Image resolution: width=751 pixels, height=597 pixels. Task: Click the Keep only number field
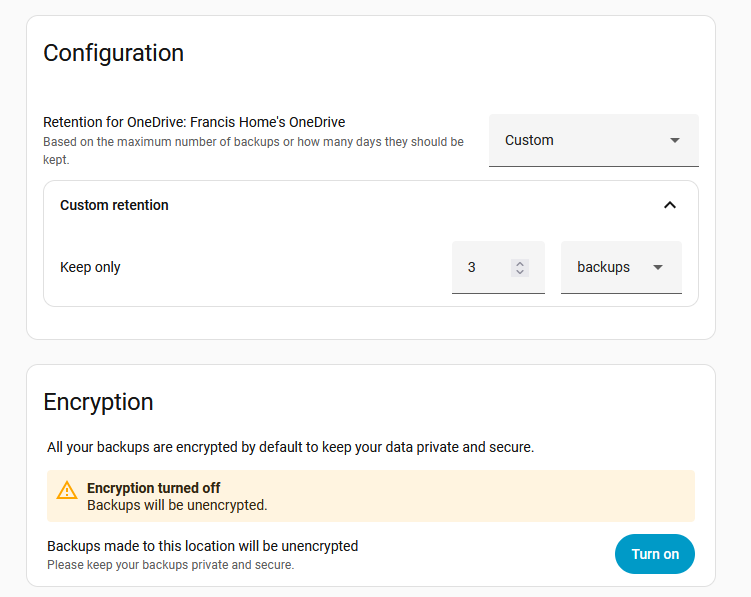click(x=485, y=267)
